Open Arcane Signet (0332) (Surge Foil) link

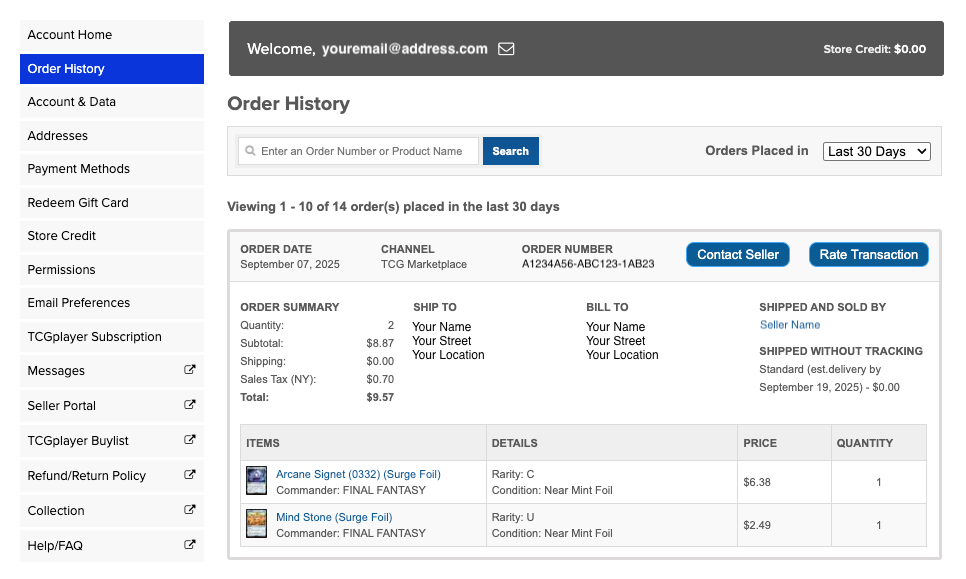tap(358, 474)
